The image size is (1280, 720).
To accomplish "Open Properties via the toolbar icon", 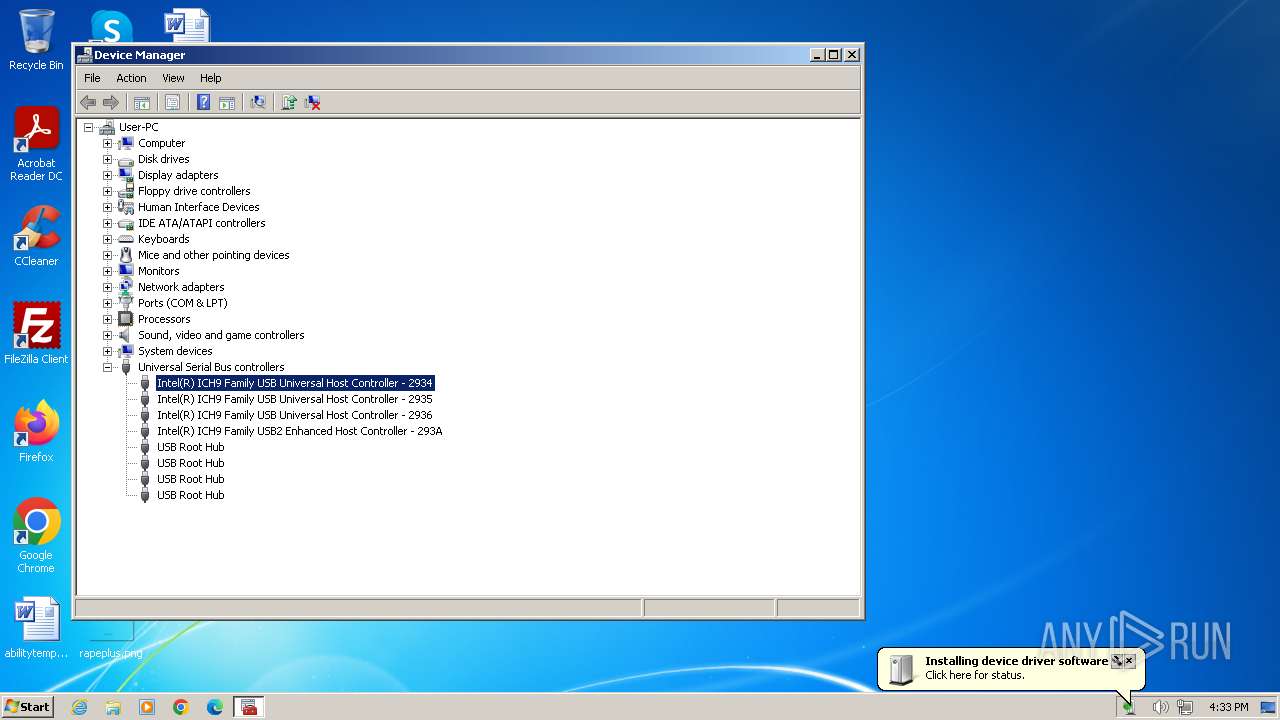I will point(172,102).
